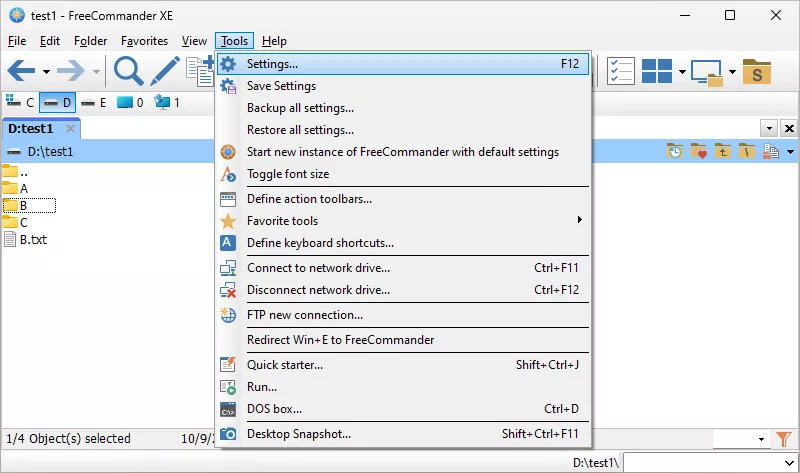This screenshot has width=800, height=473.
Task: Go to parent folder up-arrow icon
Action: click(x=722, y=151)
